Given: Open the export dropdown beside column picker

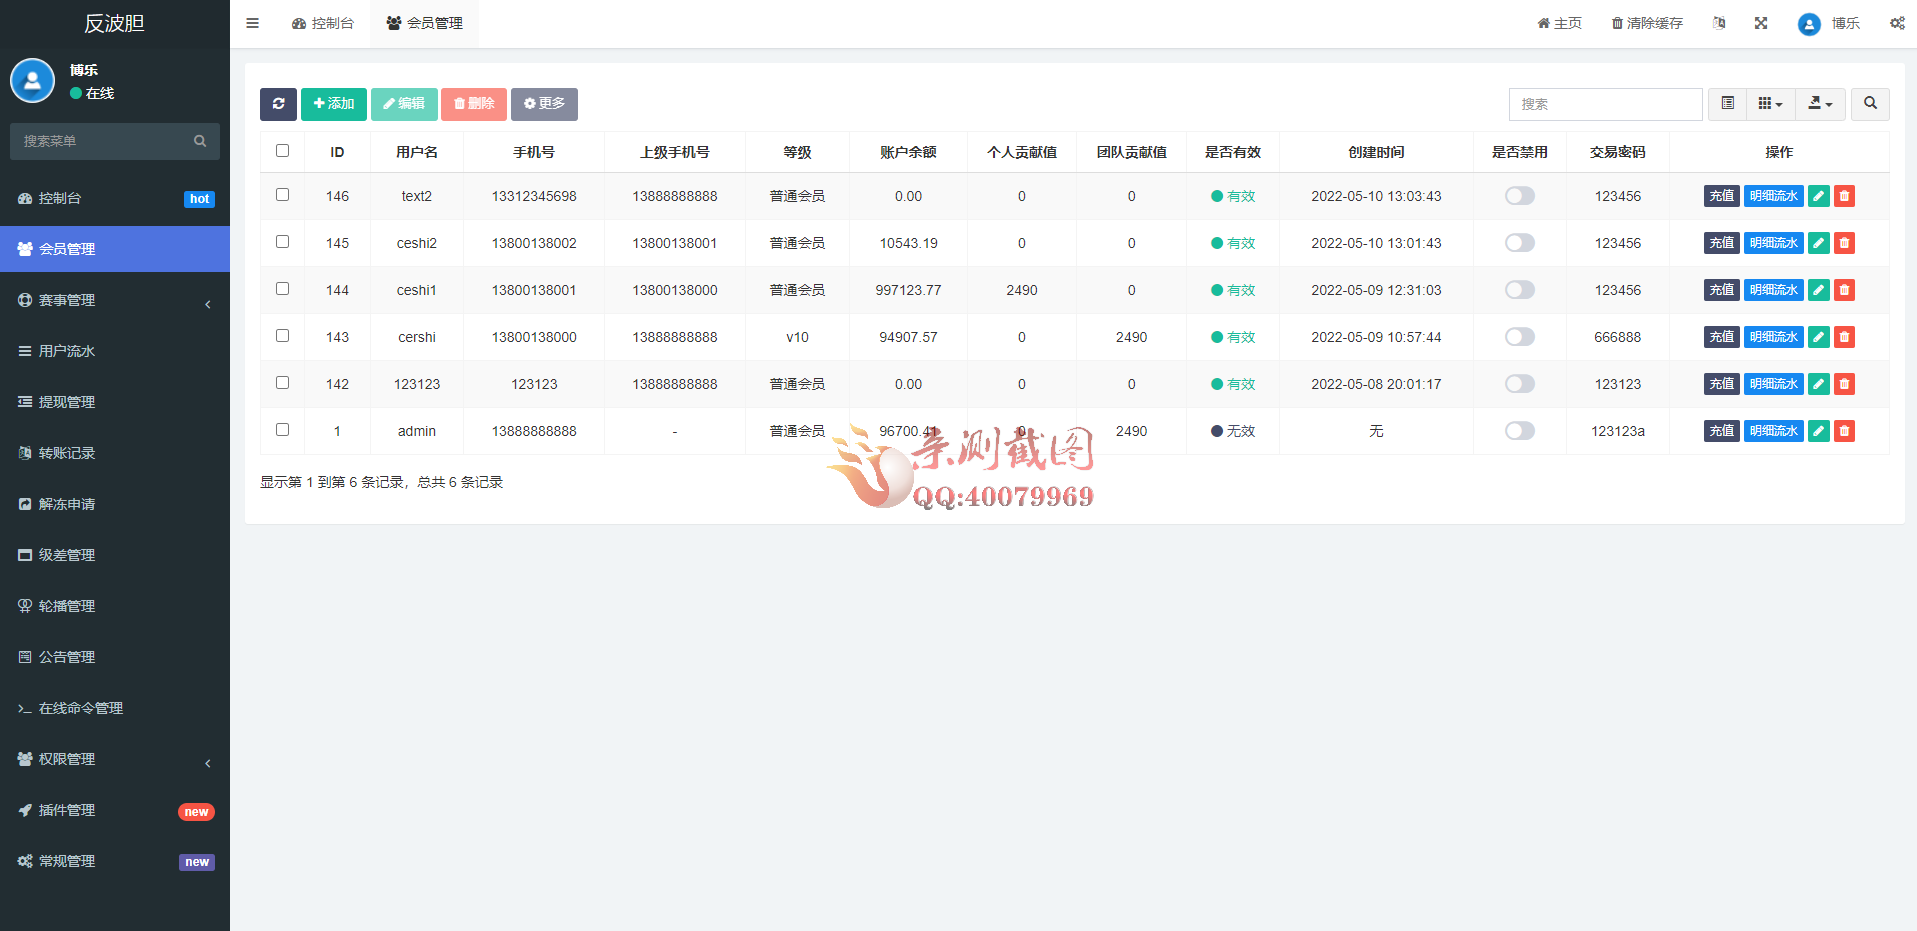Looking at the screenshot, I should [1820, 104].
